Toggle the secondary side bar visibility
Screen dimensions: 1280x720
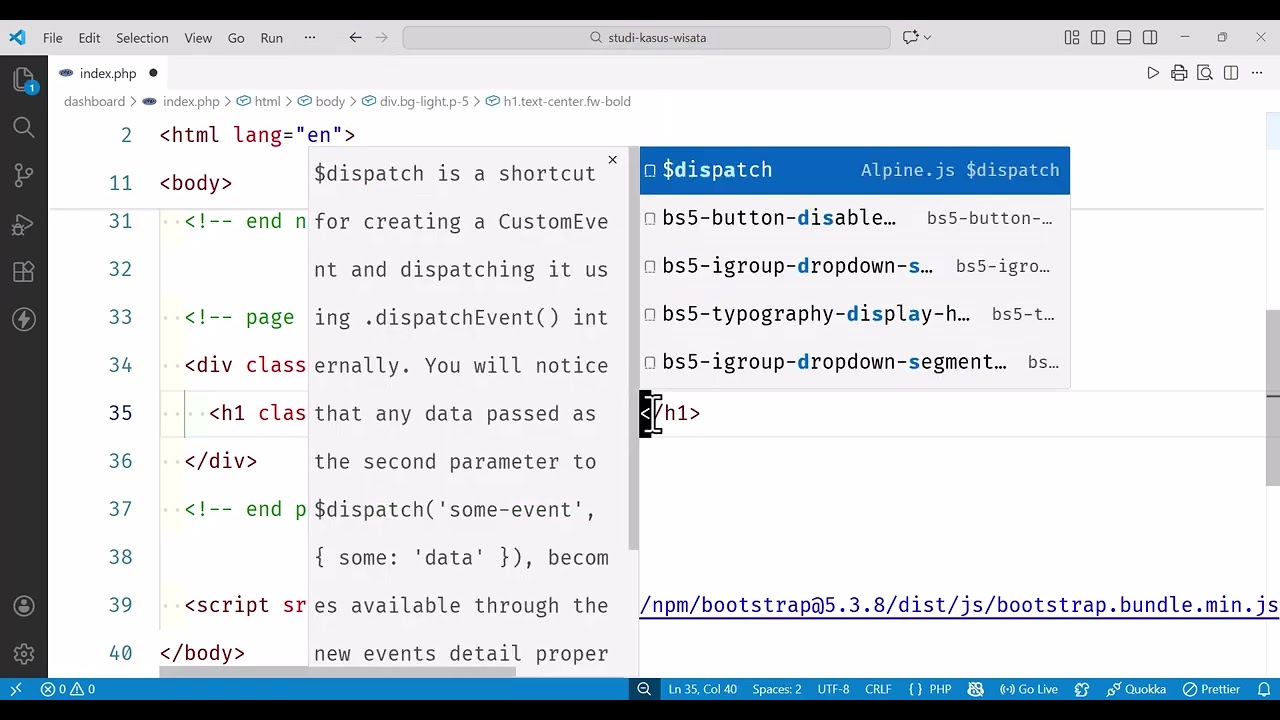pyautogui.click(x=1150, y=37)
